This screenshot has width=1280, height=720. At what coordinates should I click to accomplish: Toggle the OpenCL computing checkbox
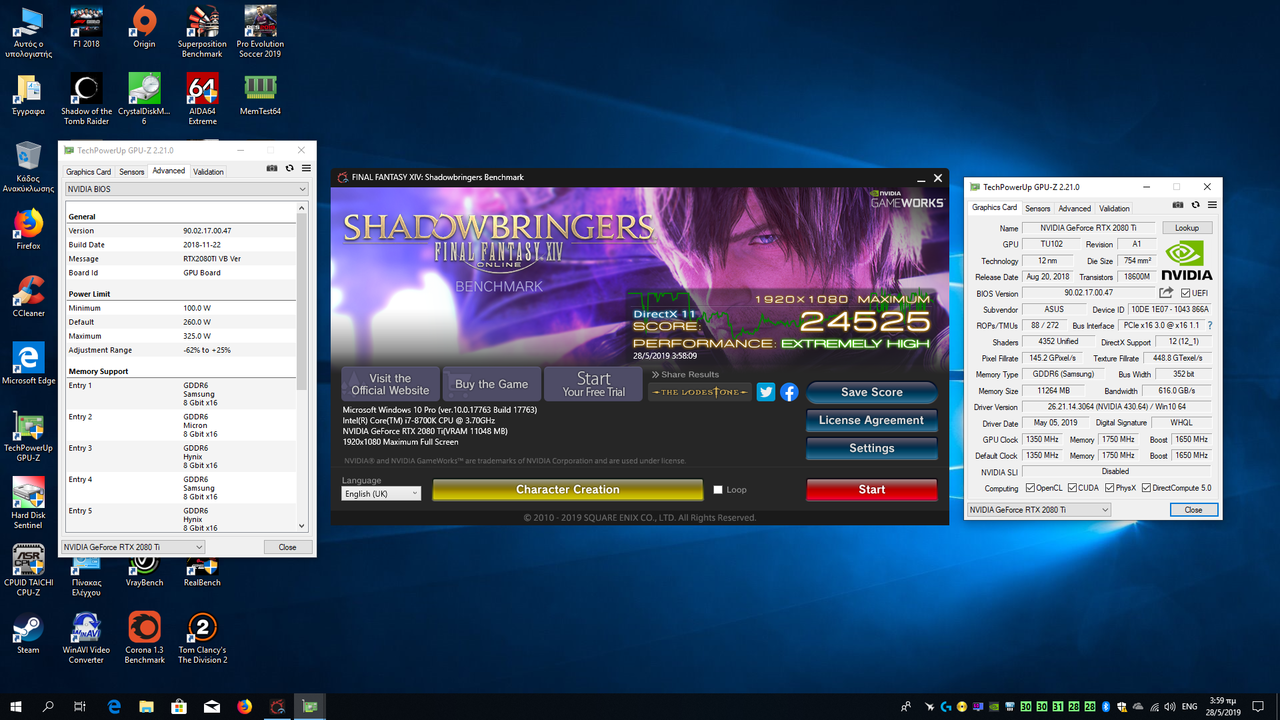1030,488
